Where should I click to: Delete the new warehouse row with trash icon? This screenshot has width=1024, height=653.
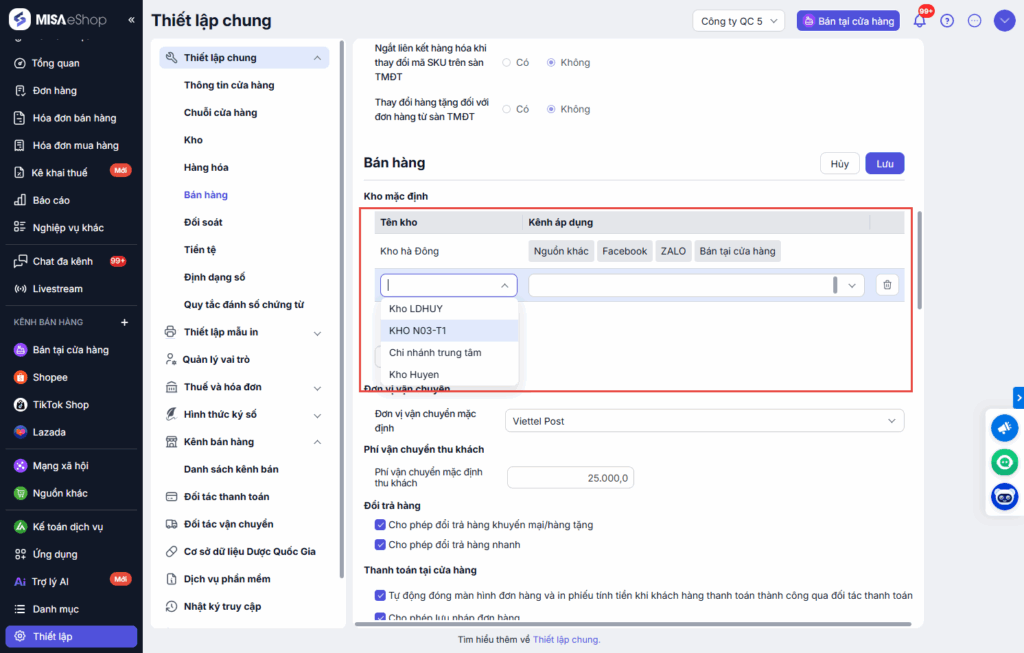click(886, 286)
